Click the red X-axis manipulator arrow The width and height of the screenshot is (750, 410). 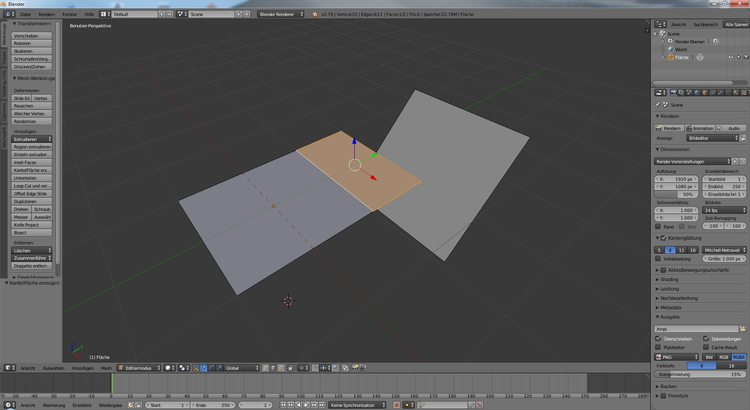tap(373, 178)
